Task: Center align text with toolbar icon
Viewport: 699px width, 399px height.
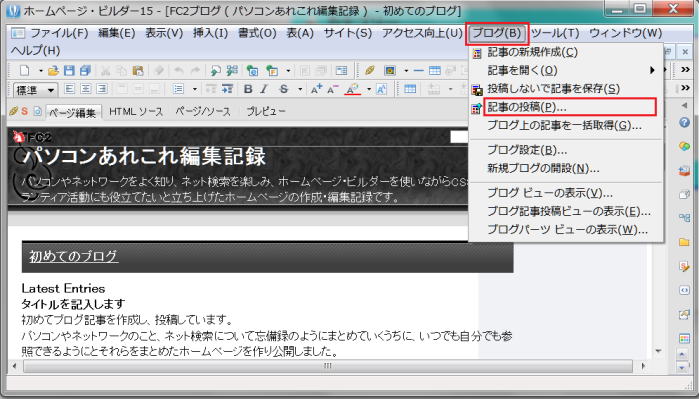Action: click(x=86, y=89)
